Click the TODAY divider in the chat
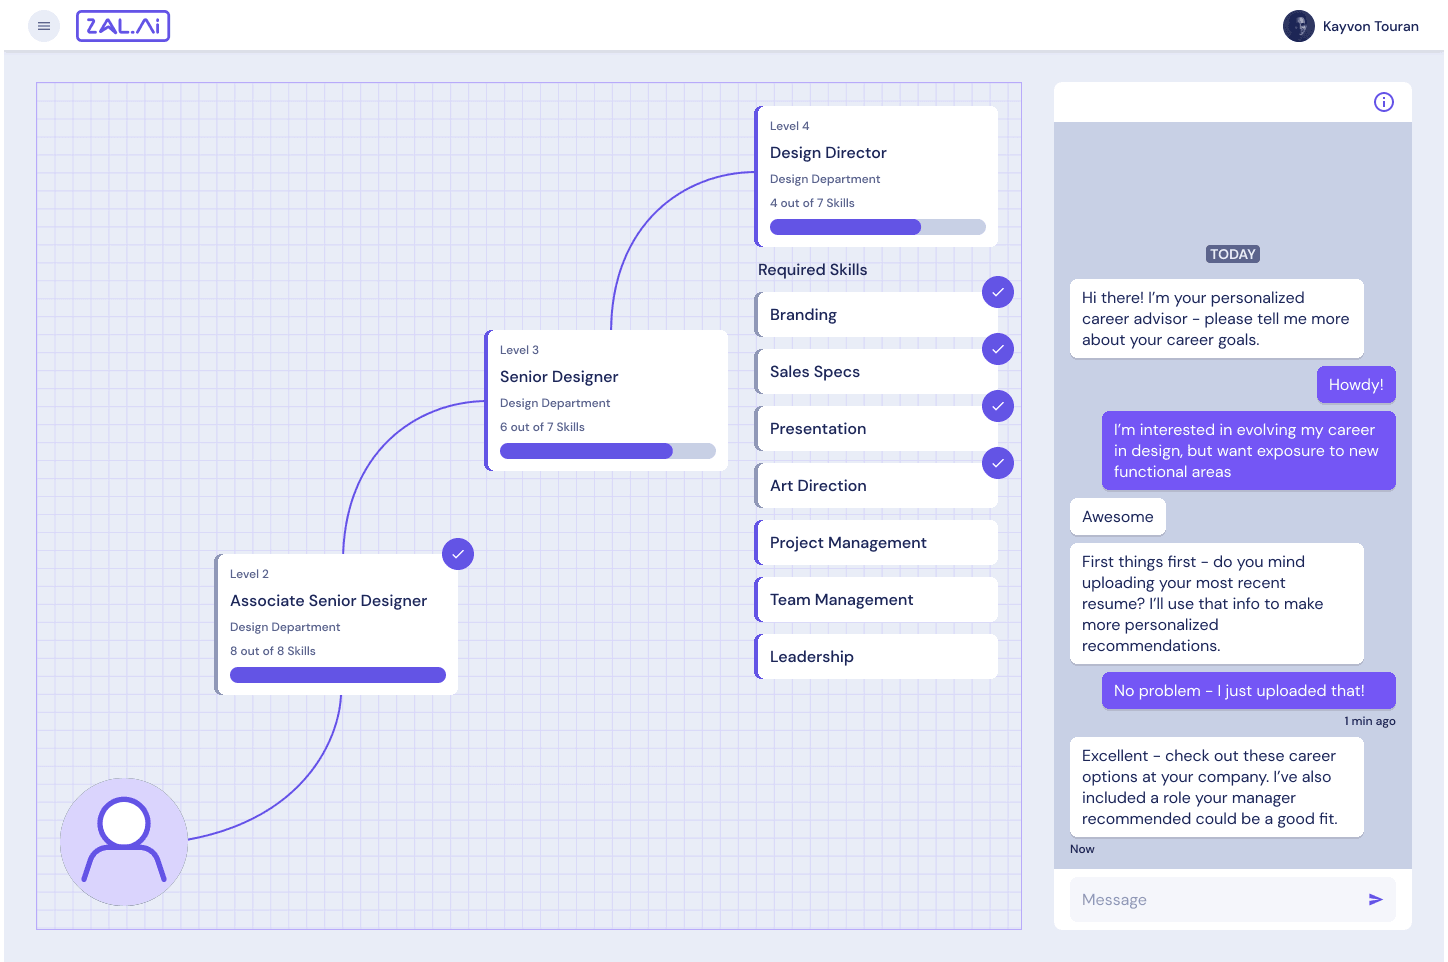 click(x=1232, y=254)
